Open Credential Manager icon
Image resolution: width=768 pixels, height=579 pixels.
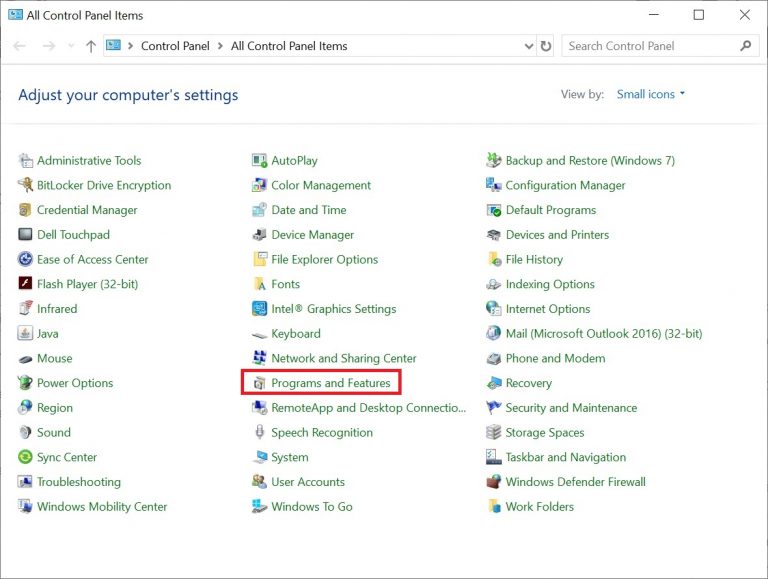click(25, 210)
